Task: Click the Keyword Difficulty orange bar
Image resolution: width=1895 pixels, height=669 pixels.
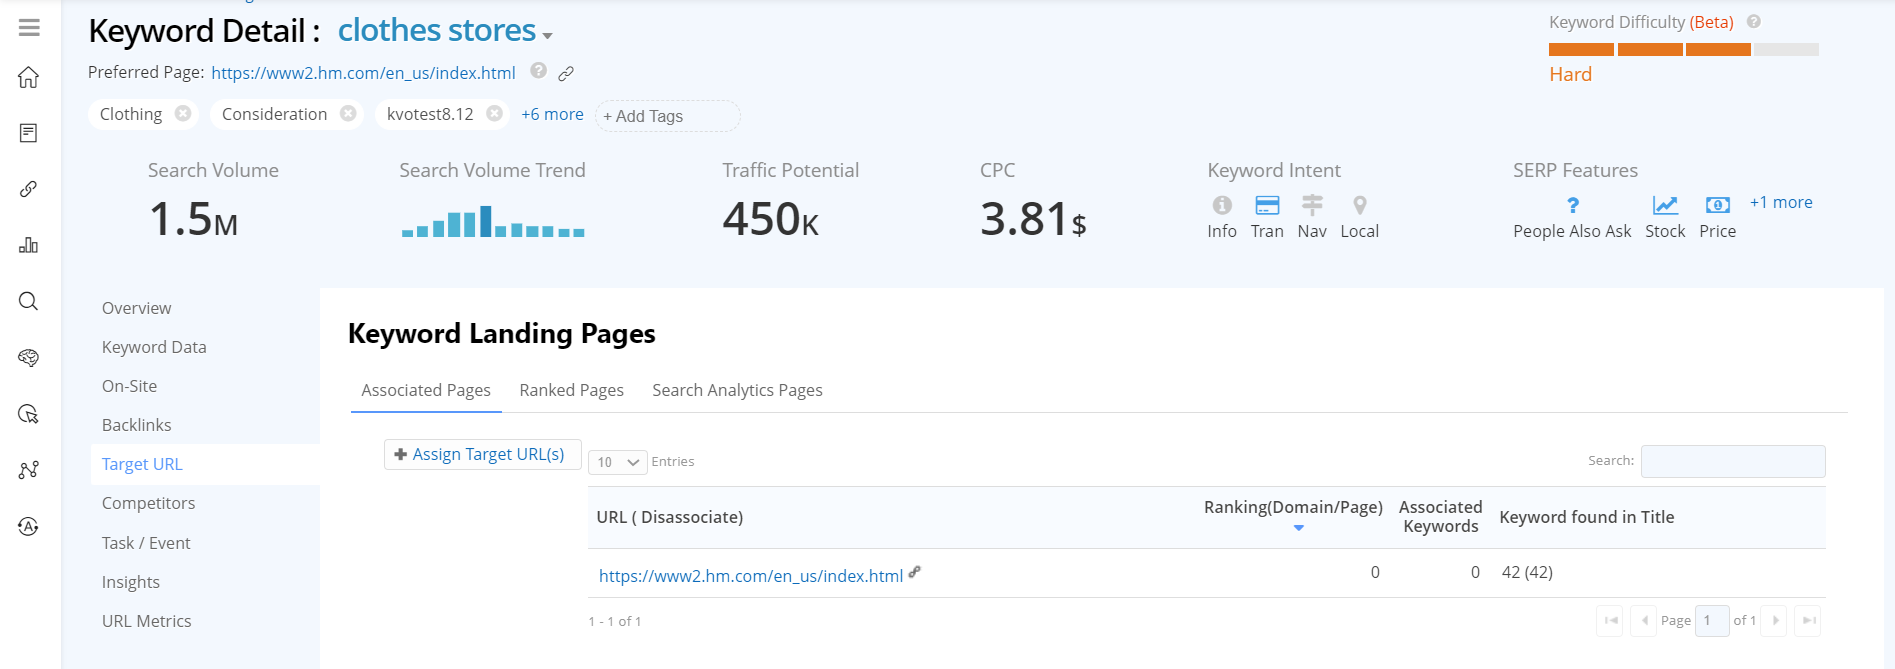Action: [x=1649, y=49]
